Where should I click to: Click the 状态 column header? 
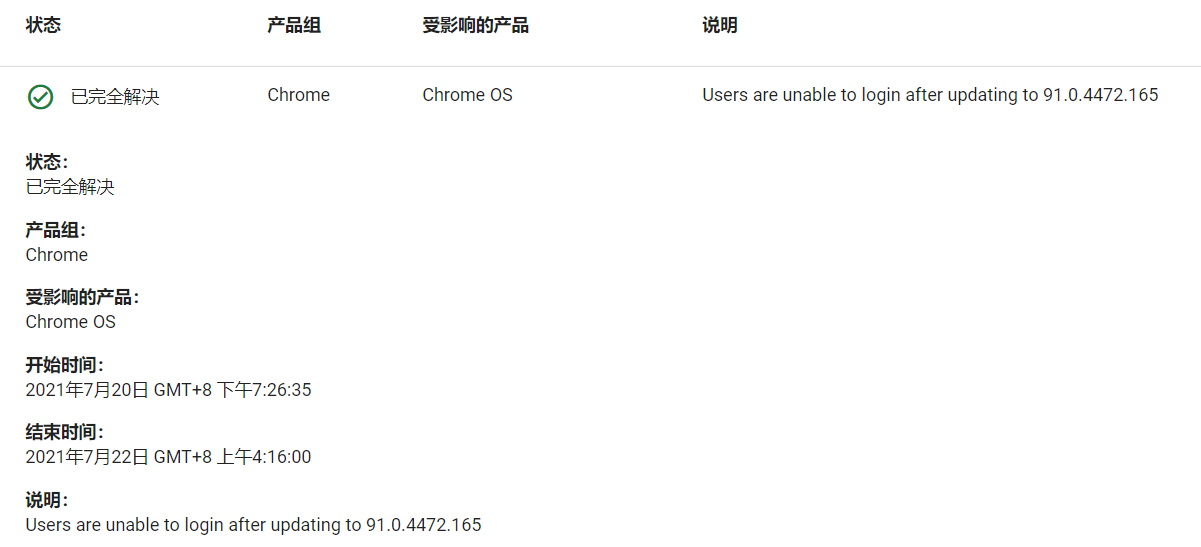point(43,25)
